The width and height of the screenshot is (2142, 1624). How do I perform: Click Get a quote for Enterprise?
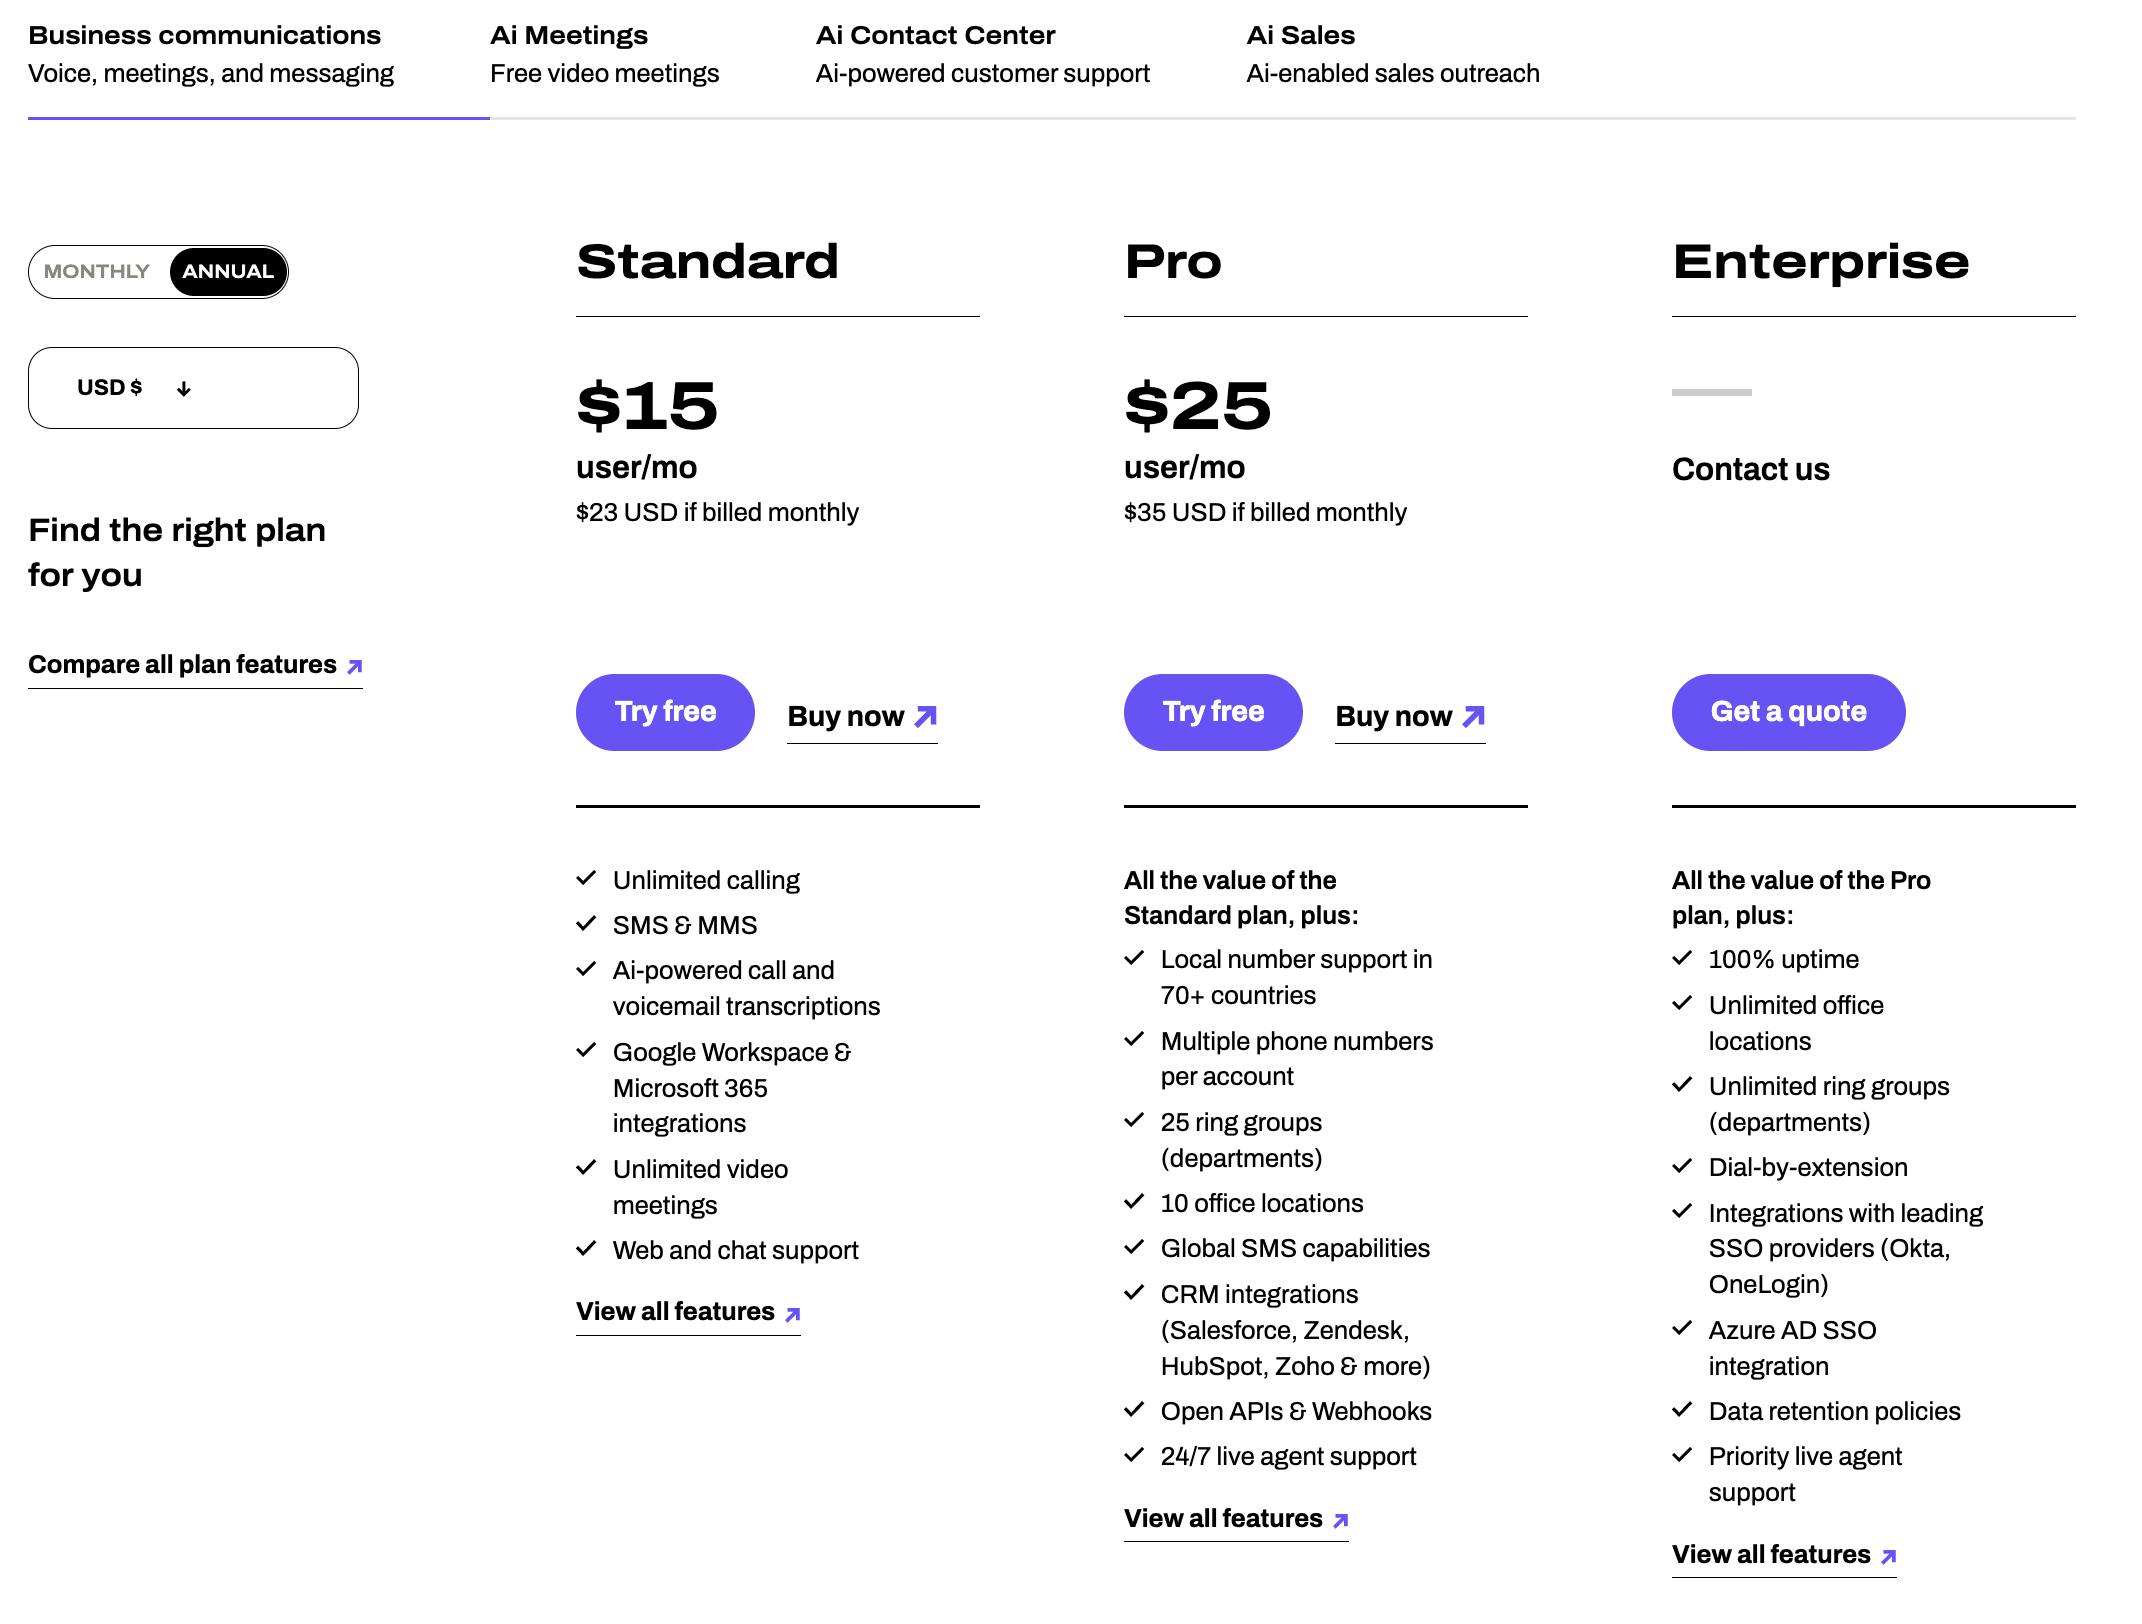(x=1788, y=712)
